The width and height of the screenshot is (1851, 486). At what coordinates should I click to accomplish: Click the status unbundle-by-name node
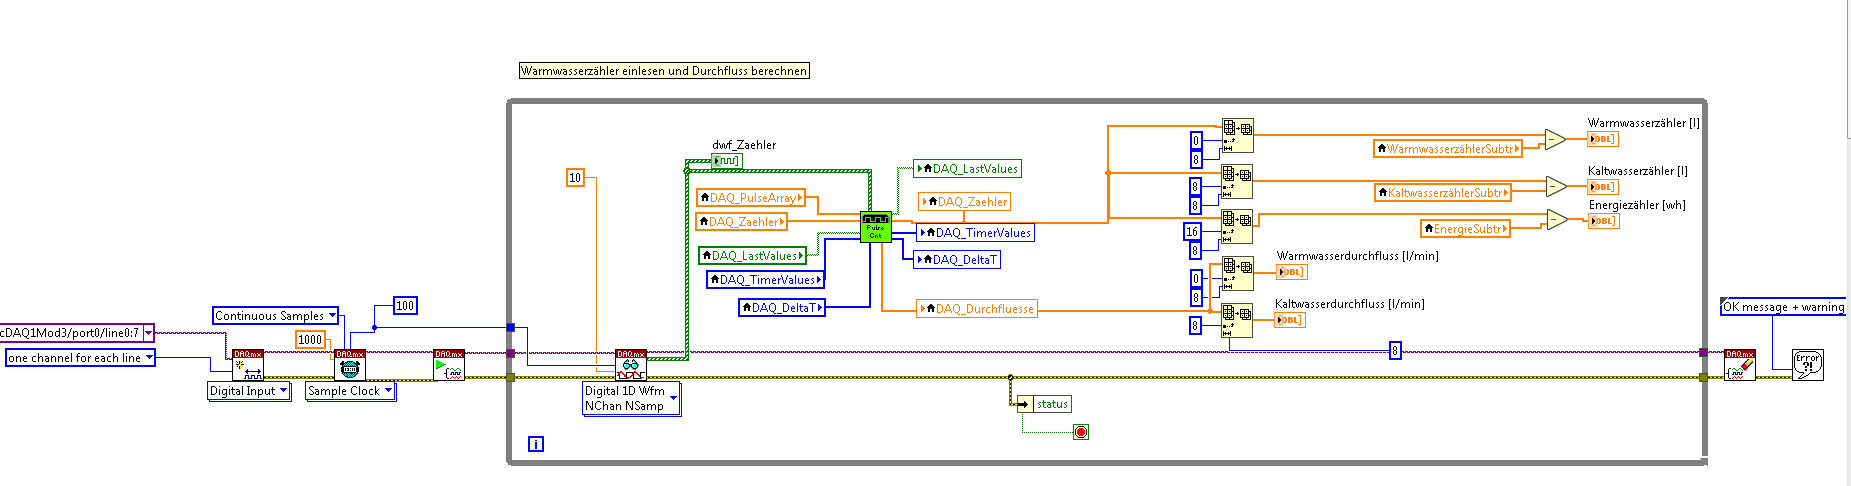coord(1044,404)
